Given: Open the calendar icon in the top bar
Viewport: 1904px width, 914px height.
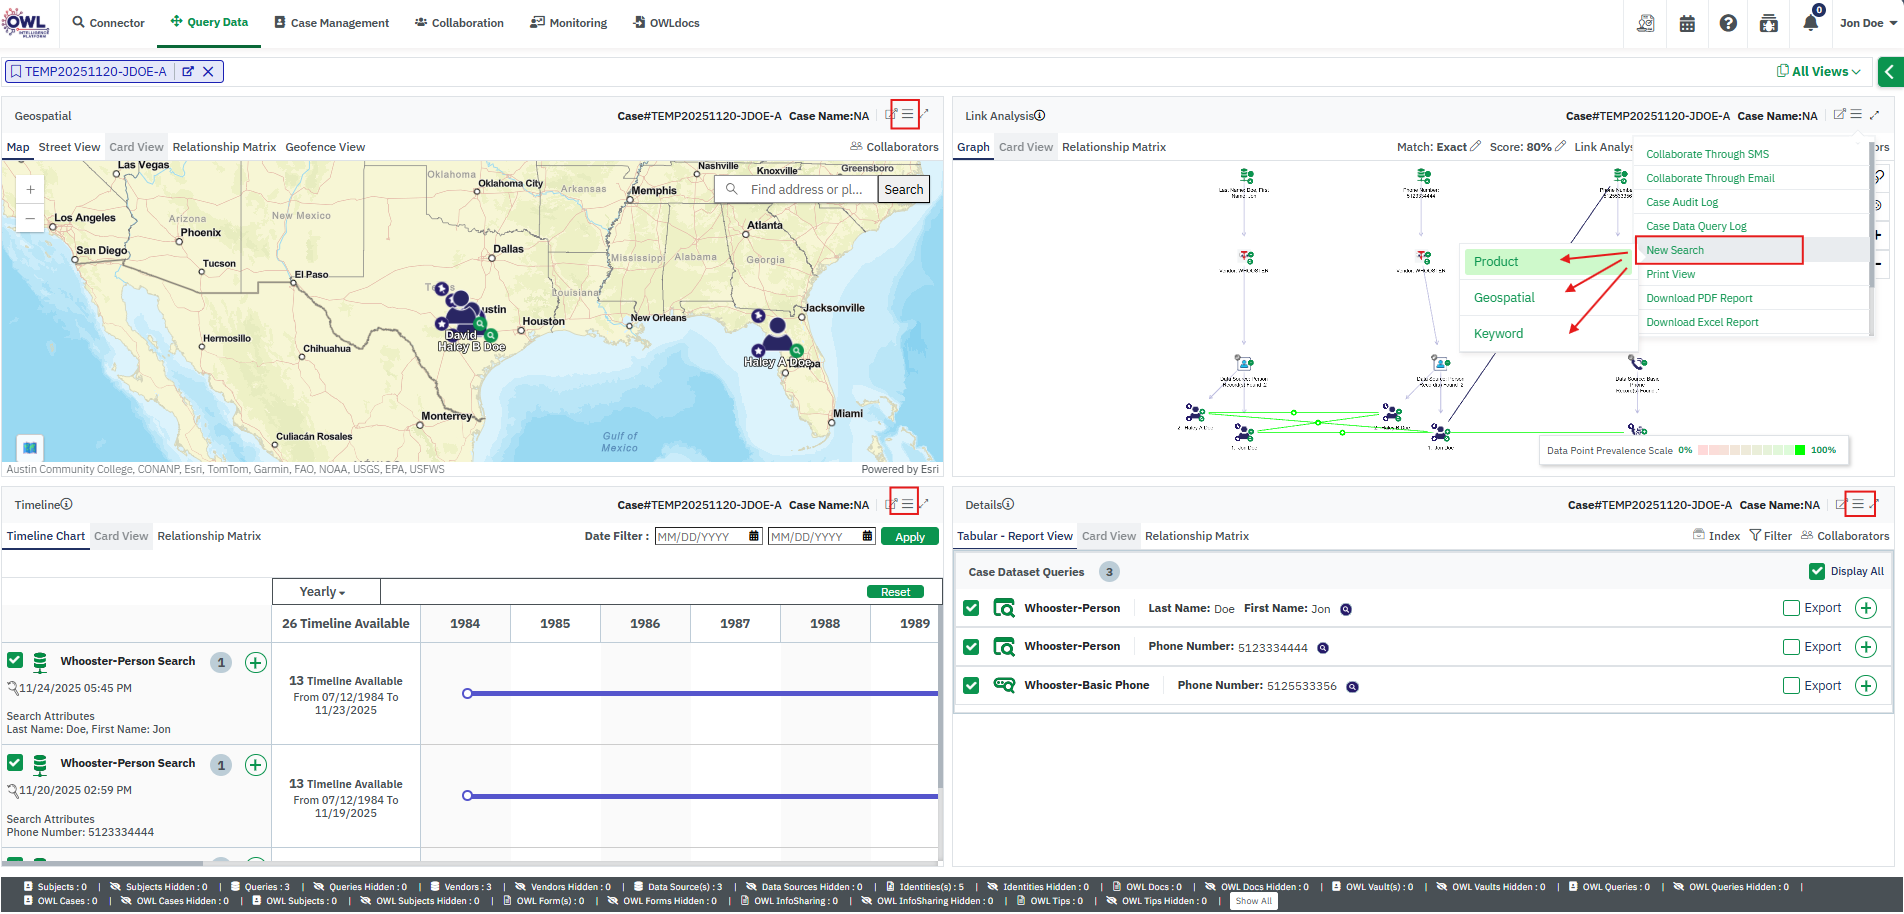Looking at the screenshot, I should tap(1687, 23).
